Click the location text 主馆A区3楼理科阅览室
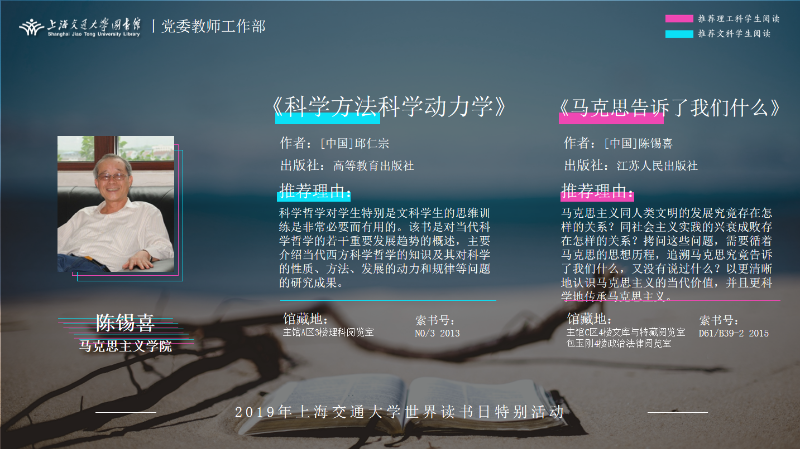The width and height of the screenshot is (800, 449). [329, 332]
